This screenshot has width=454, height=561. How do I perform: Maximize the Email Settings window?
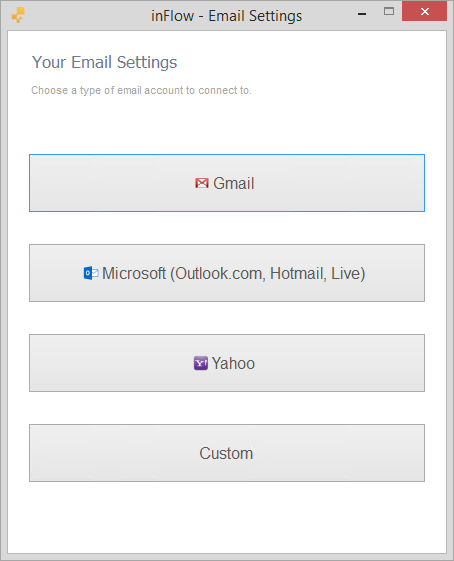[x=389, y=11]
